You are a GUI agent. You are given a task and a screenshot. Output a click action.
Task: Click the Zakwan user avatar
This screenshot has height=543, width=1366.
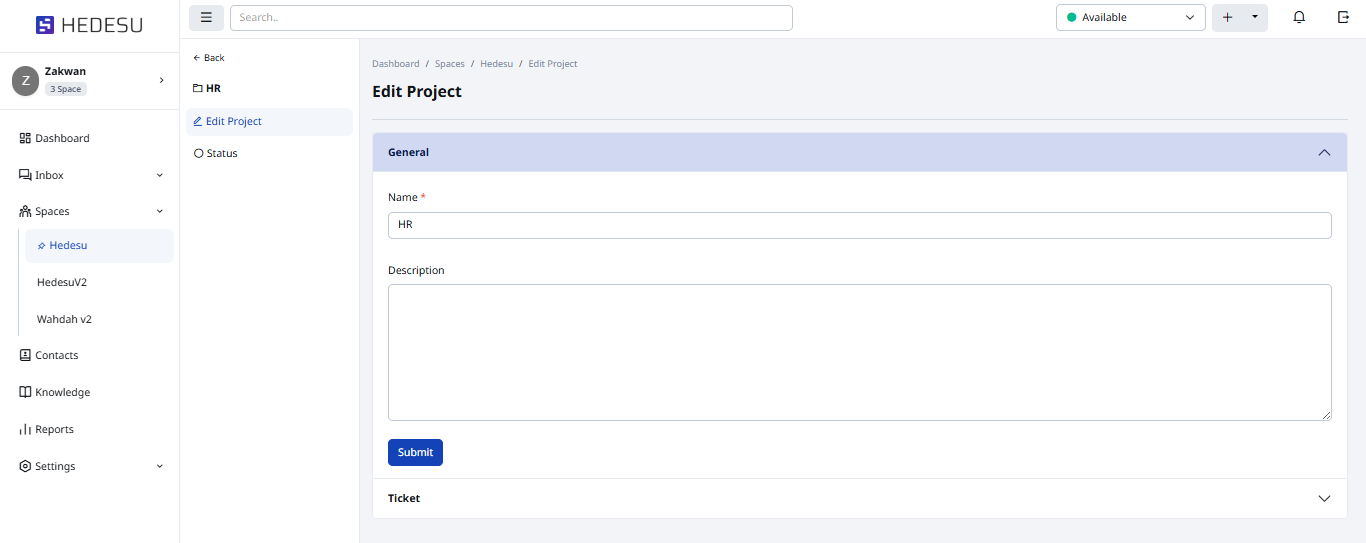point(25,81)
